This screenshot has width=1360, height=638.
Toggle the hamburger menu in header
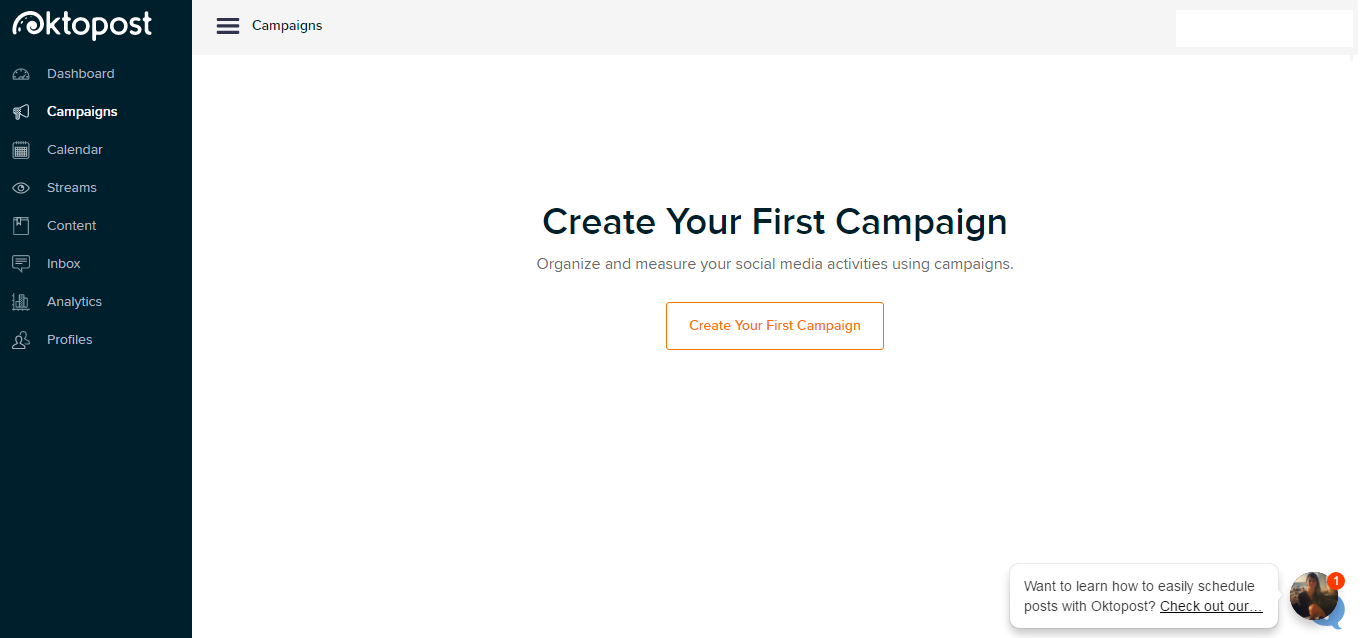pos(228,26)
